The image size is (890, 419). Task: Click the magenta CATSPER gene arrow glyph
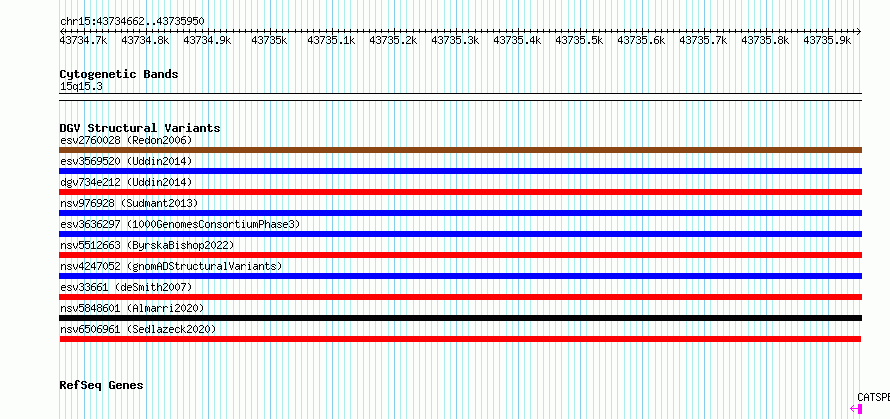(856, 409)
